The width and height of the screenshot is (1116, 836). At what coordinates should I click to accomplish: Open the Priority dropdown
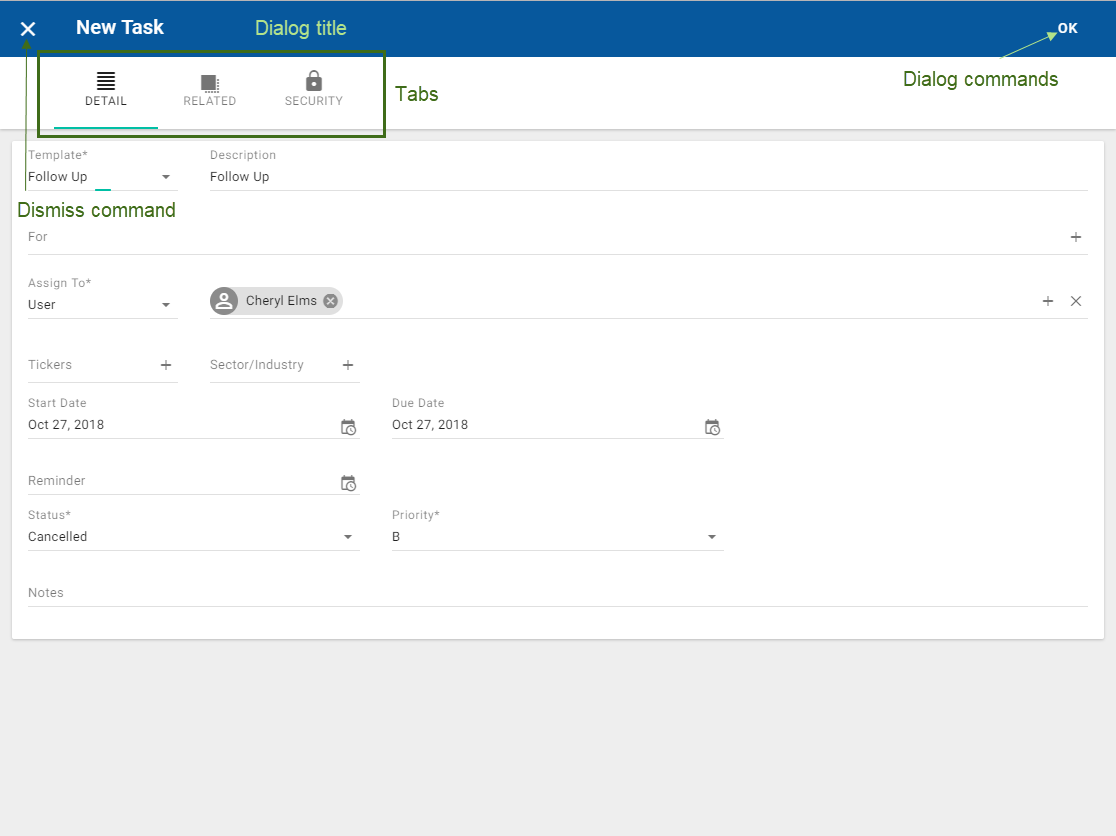pos(712,537)
